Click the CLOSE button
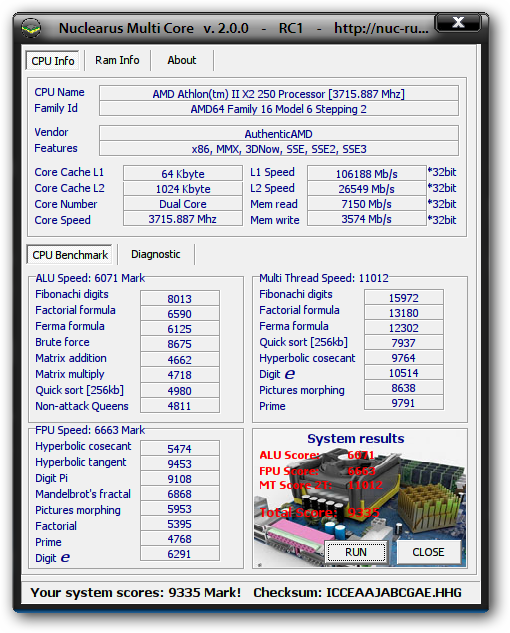The width and height of the screenshot is (510, 633). [428, 552]
